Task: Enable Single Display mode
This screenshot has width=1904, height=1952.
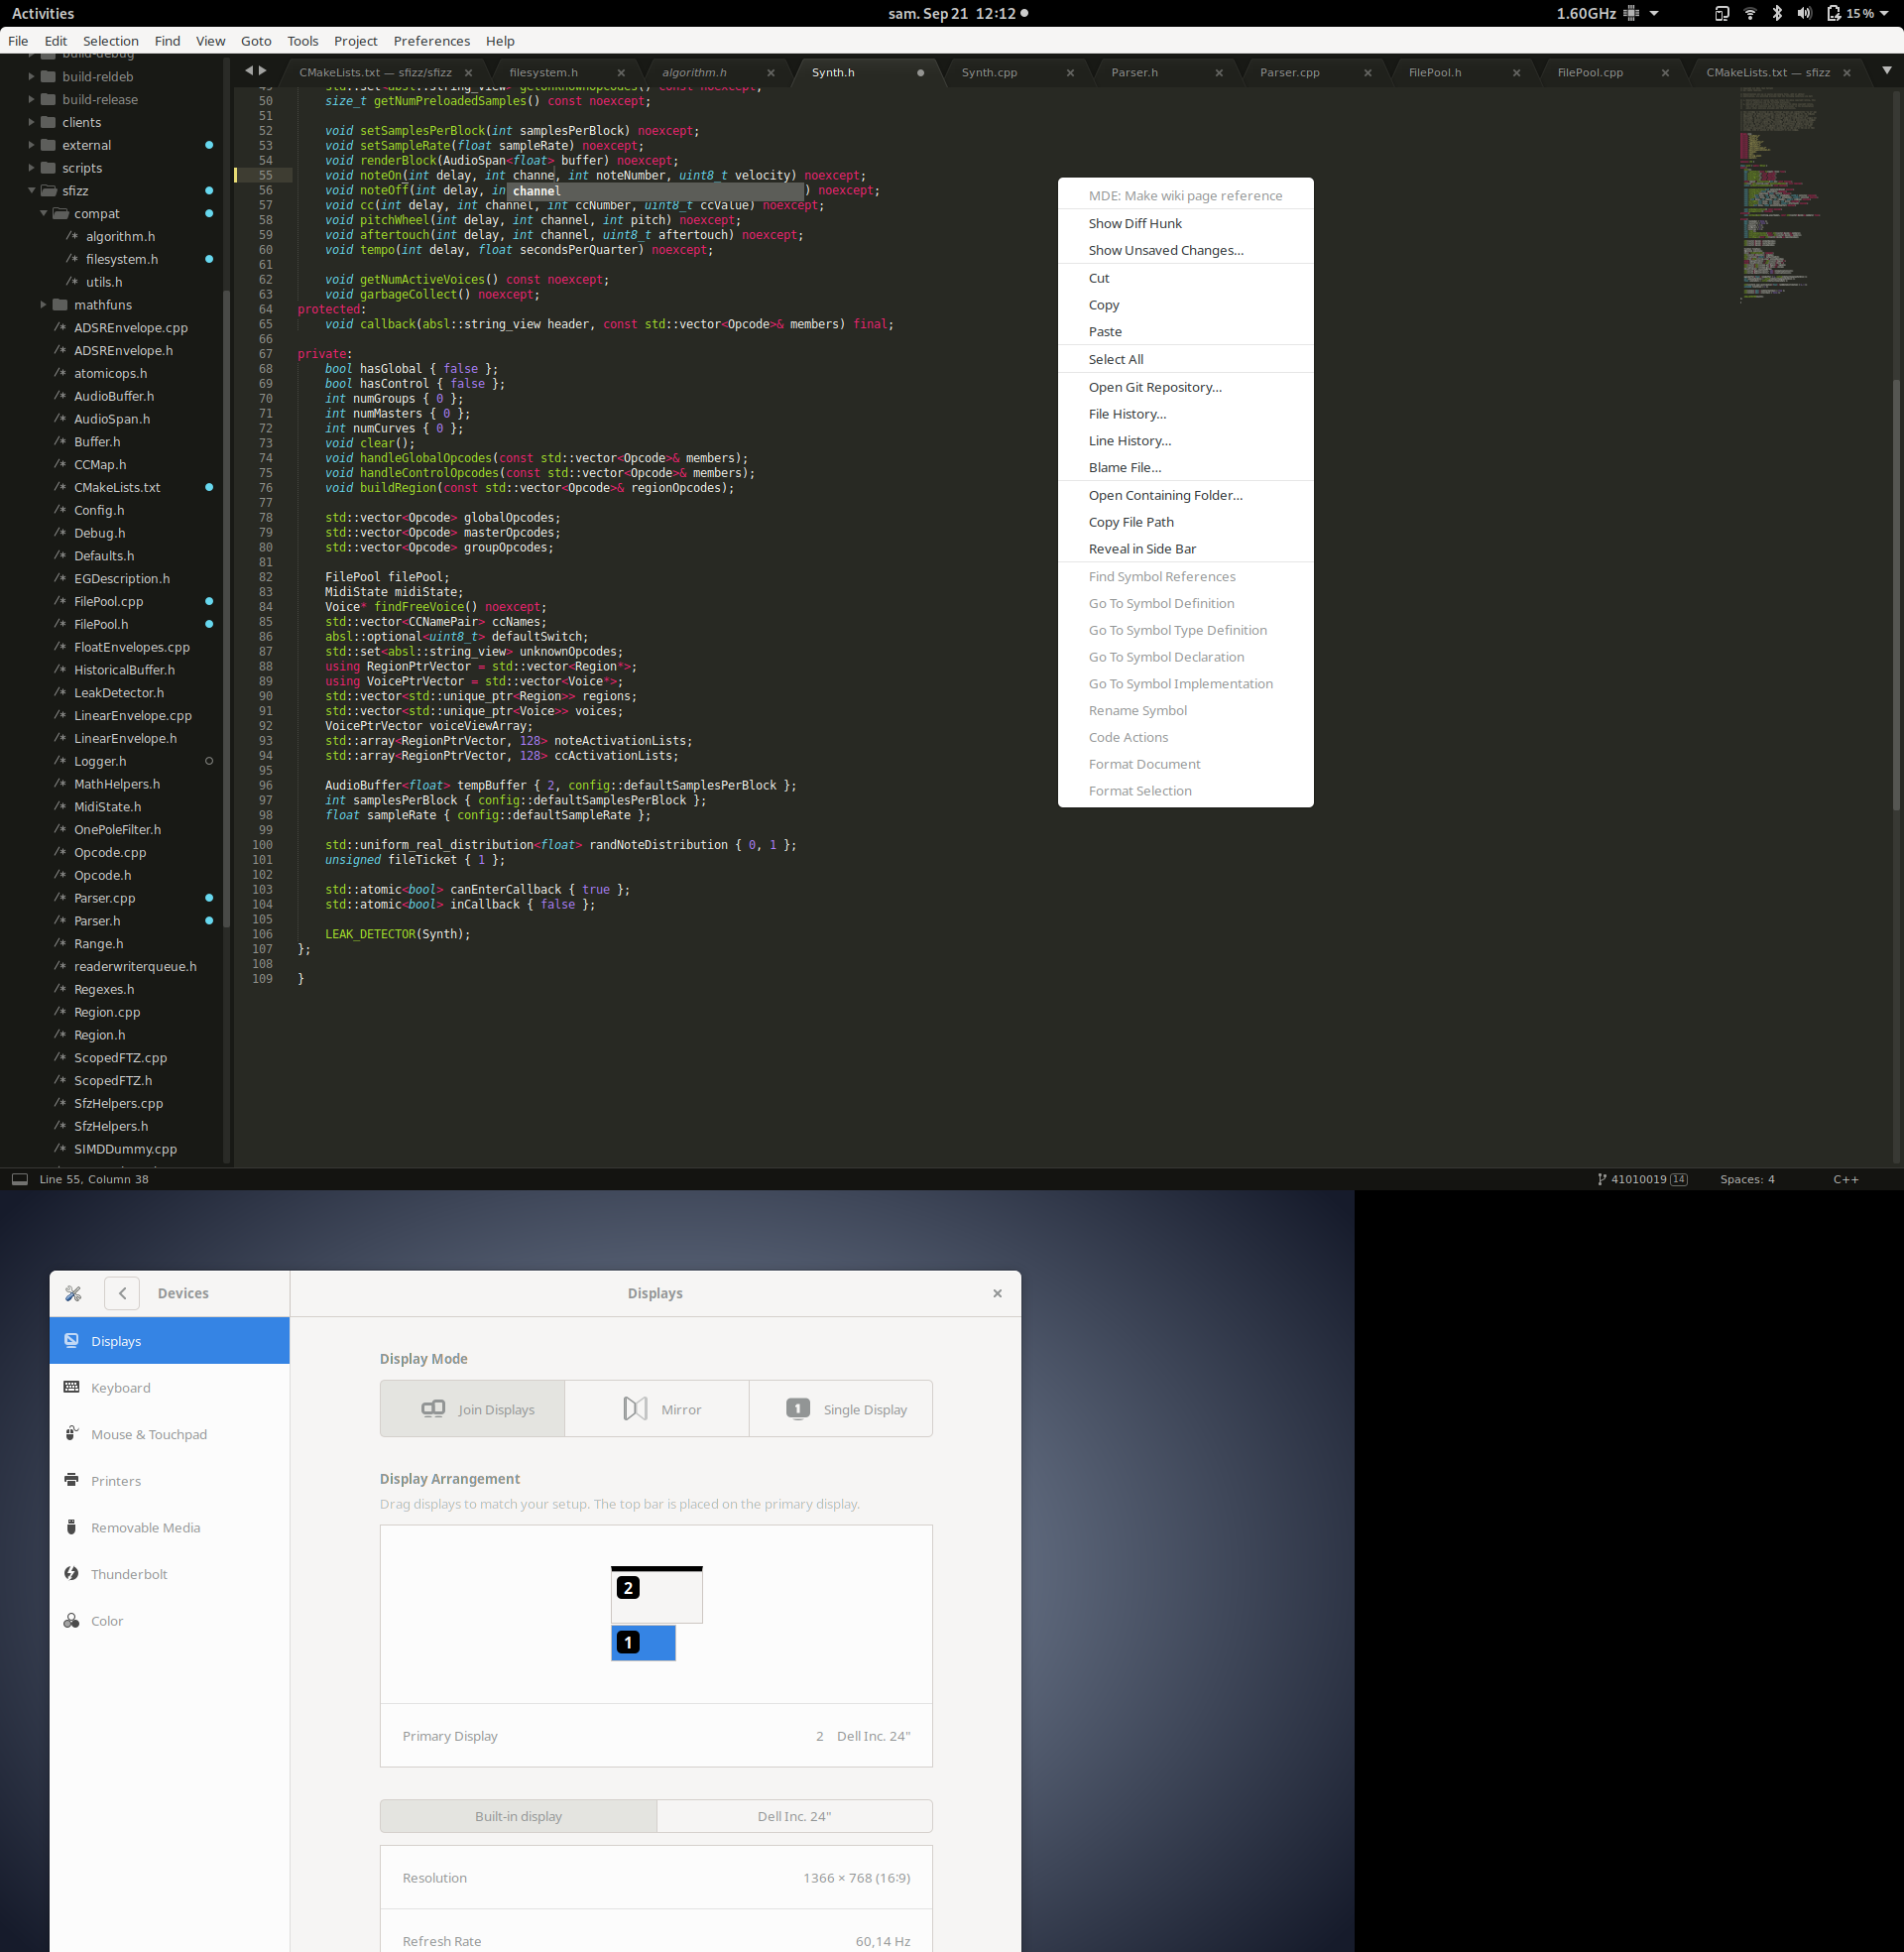Action: tap(840, 1408)
